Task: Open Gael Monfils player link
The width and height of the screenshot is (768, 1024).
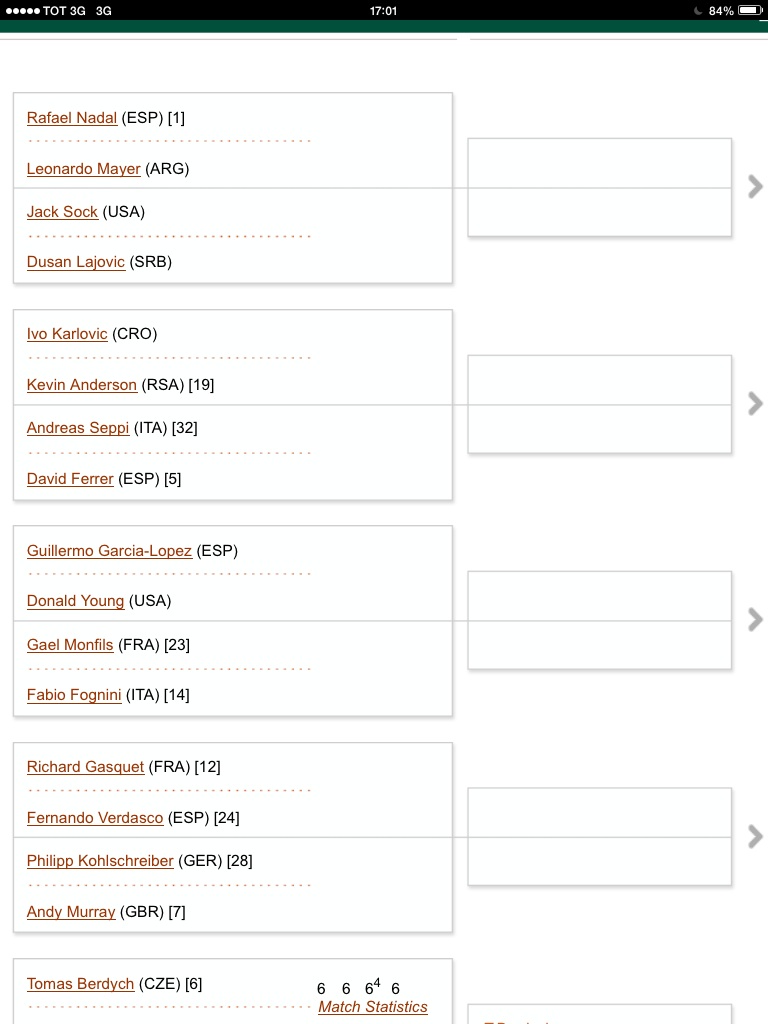Action: (70, 645)
